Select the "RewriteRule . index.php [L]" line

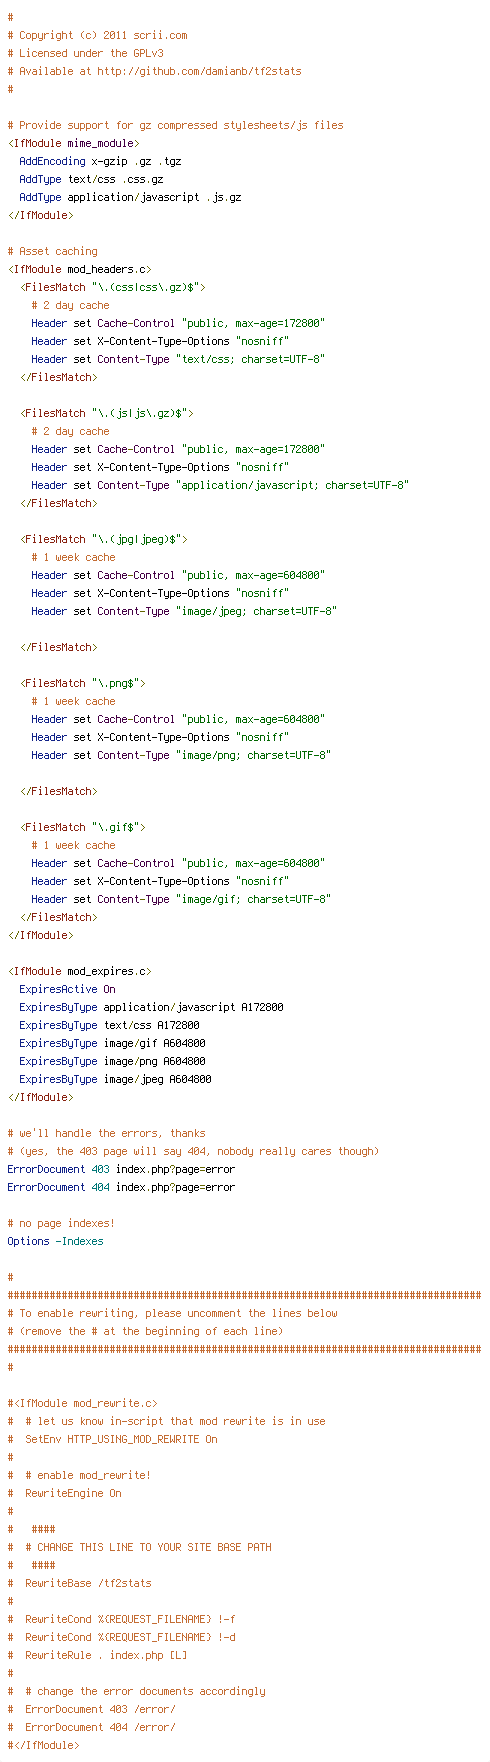(x=97, y=1655)
